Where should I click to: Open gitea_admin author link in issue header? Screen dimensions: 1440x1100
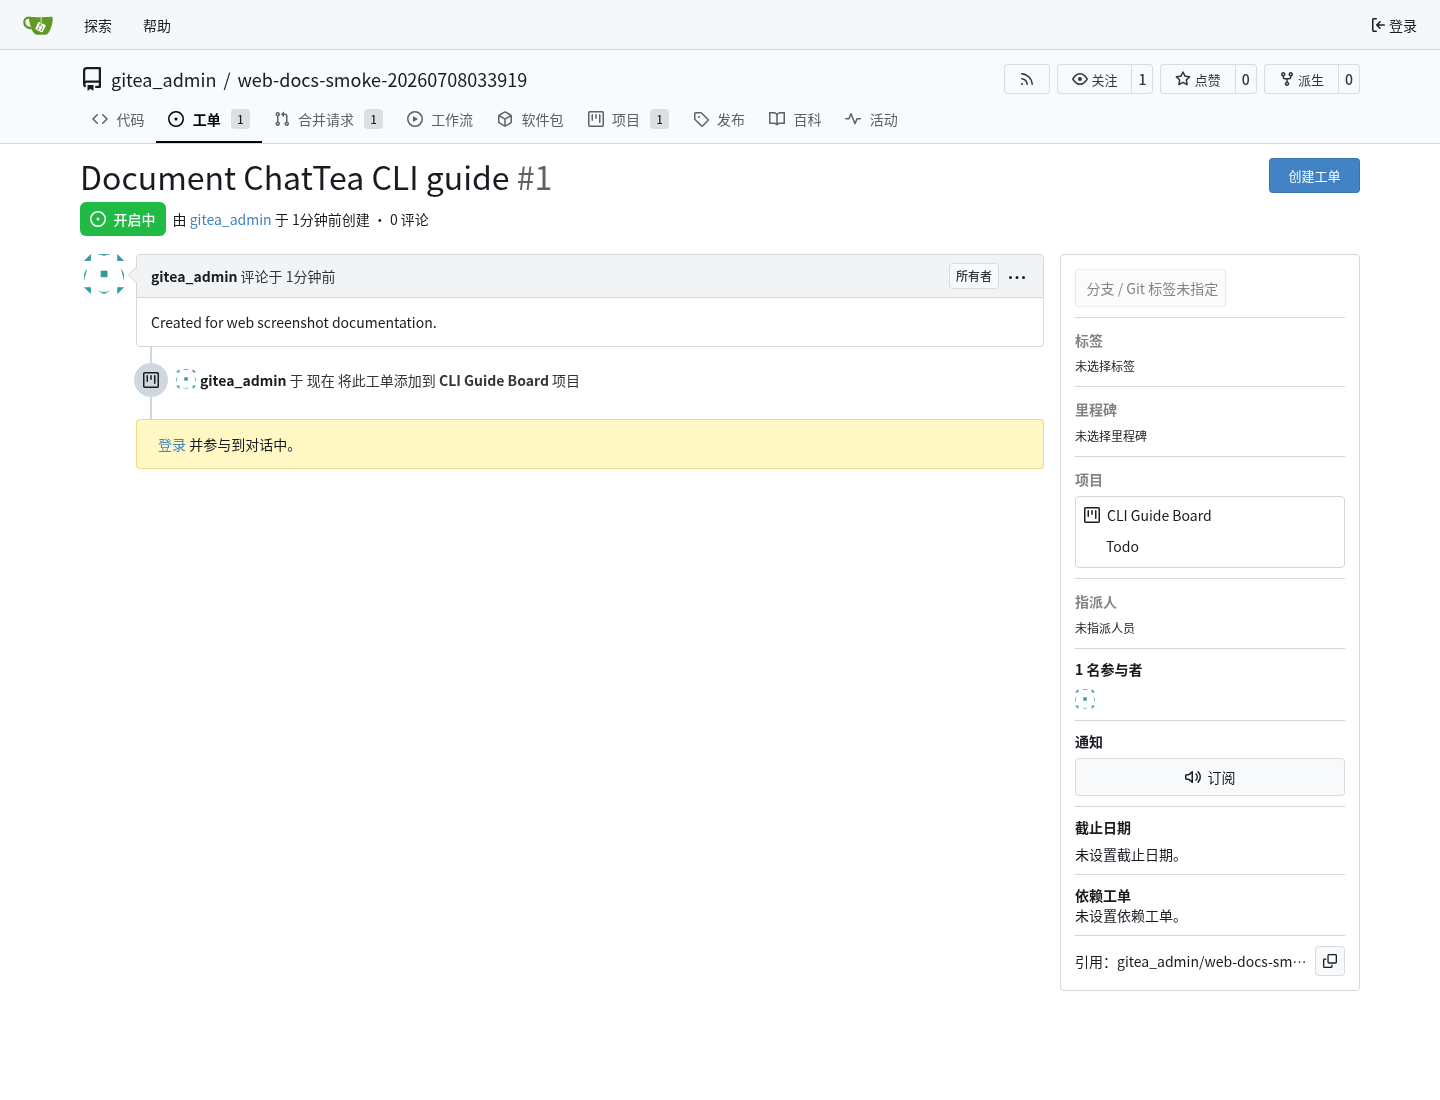tap(230, 220)
